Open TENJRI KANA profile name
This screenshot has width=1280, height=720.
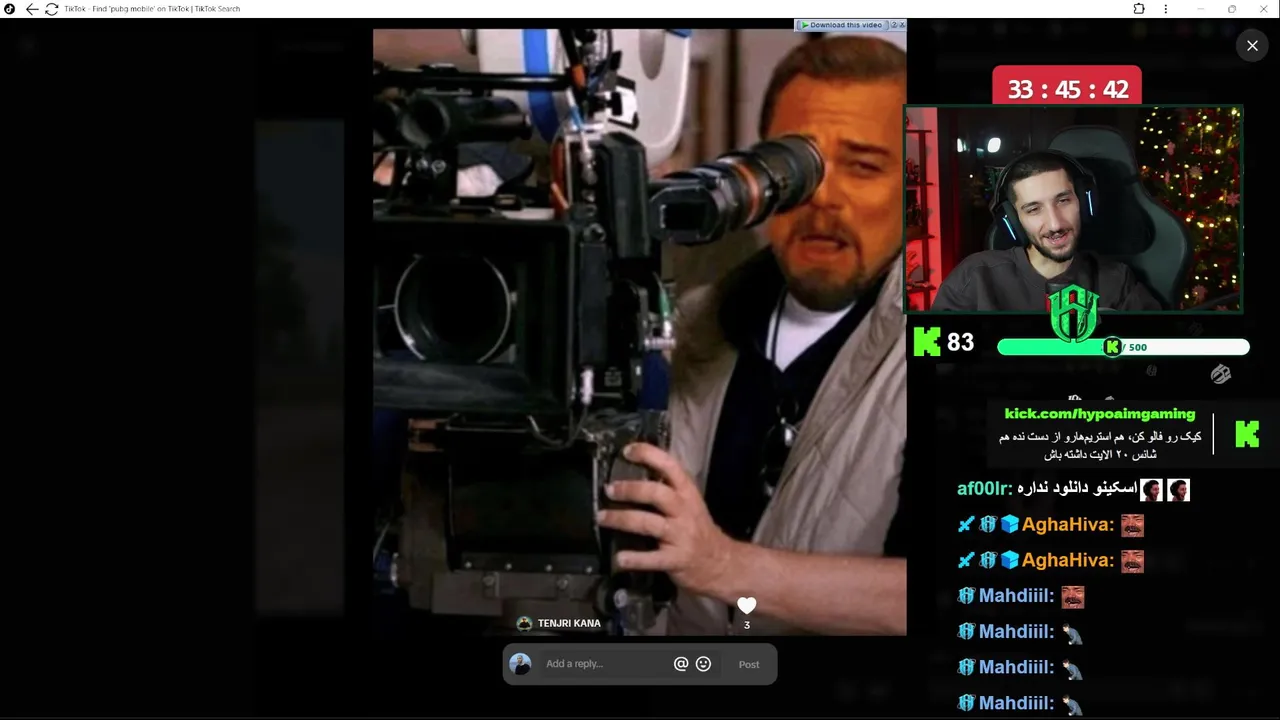pyautogui.click(x=569, y=623)
